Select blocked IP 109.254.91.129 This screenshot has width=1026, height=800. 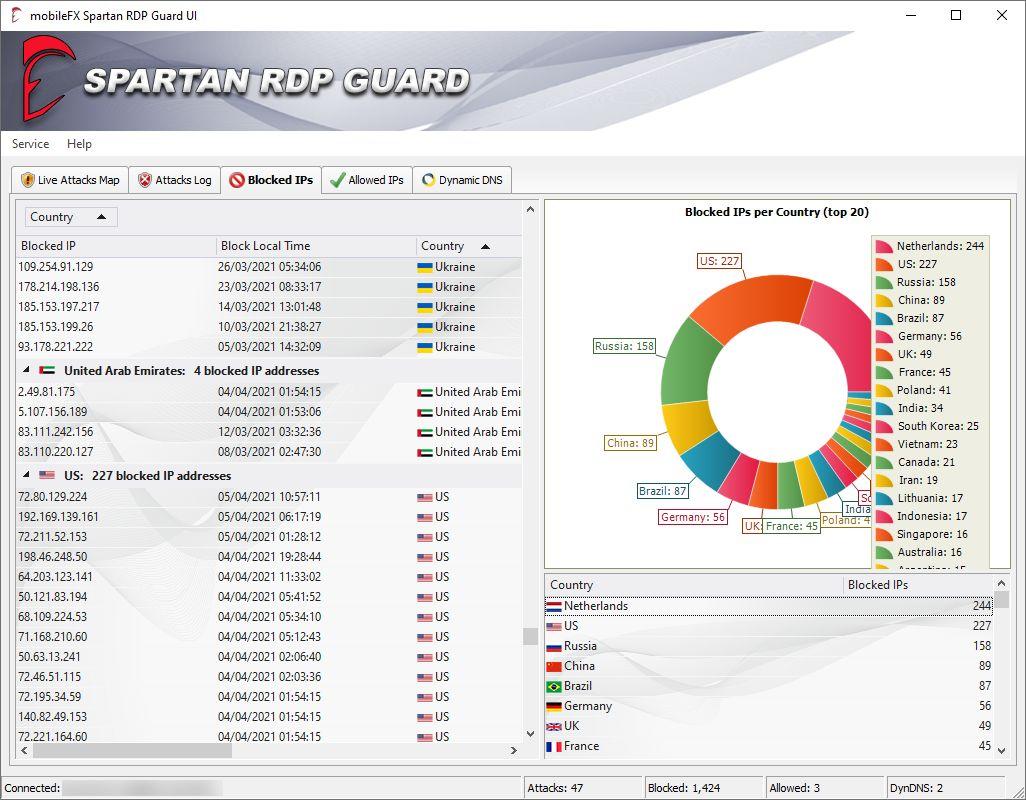56,267
